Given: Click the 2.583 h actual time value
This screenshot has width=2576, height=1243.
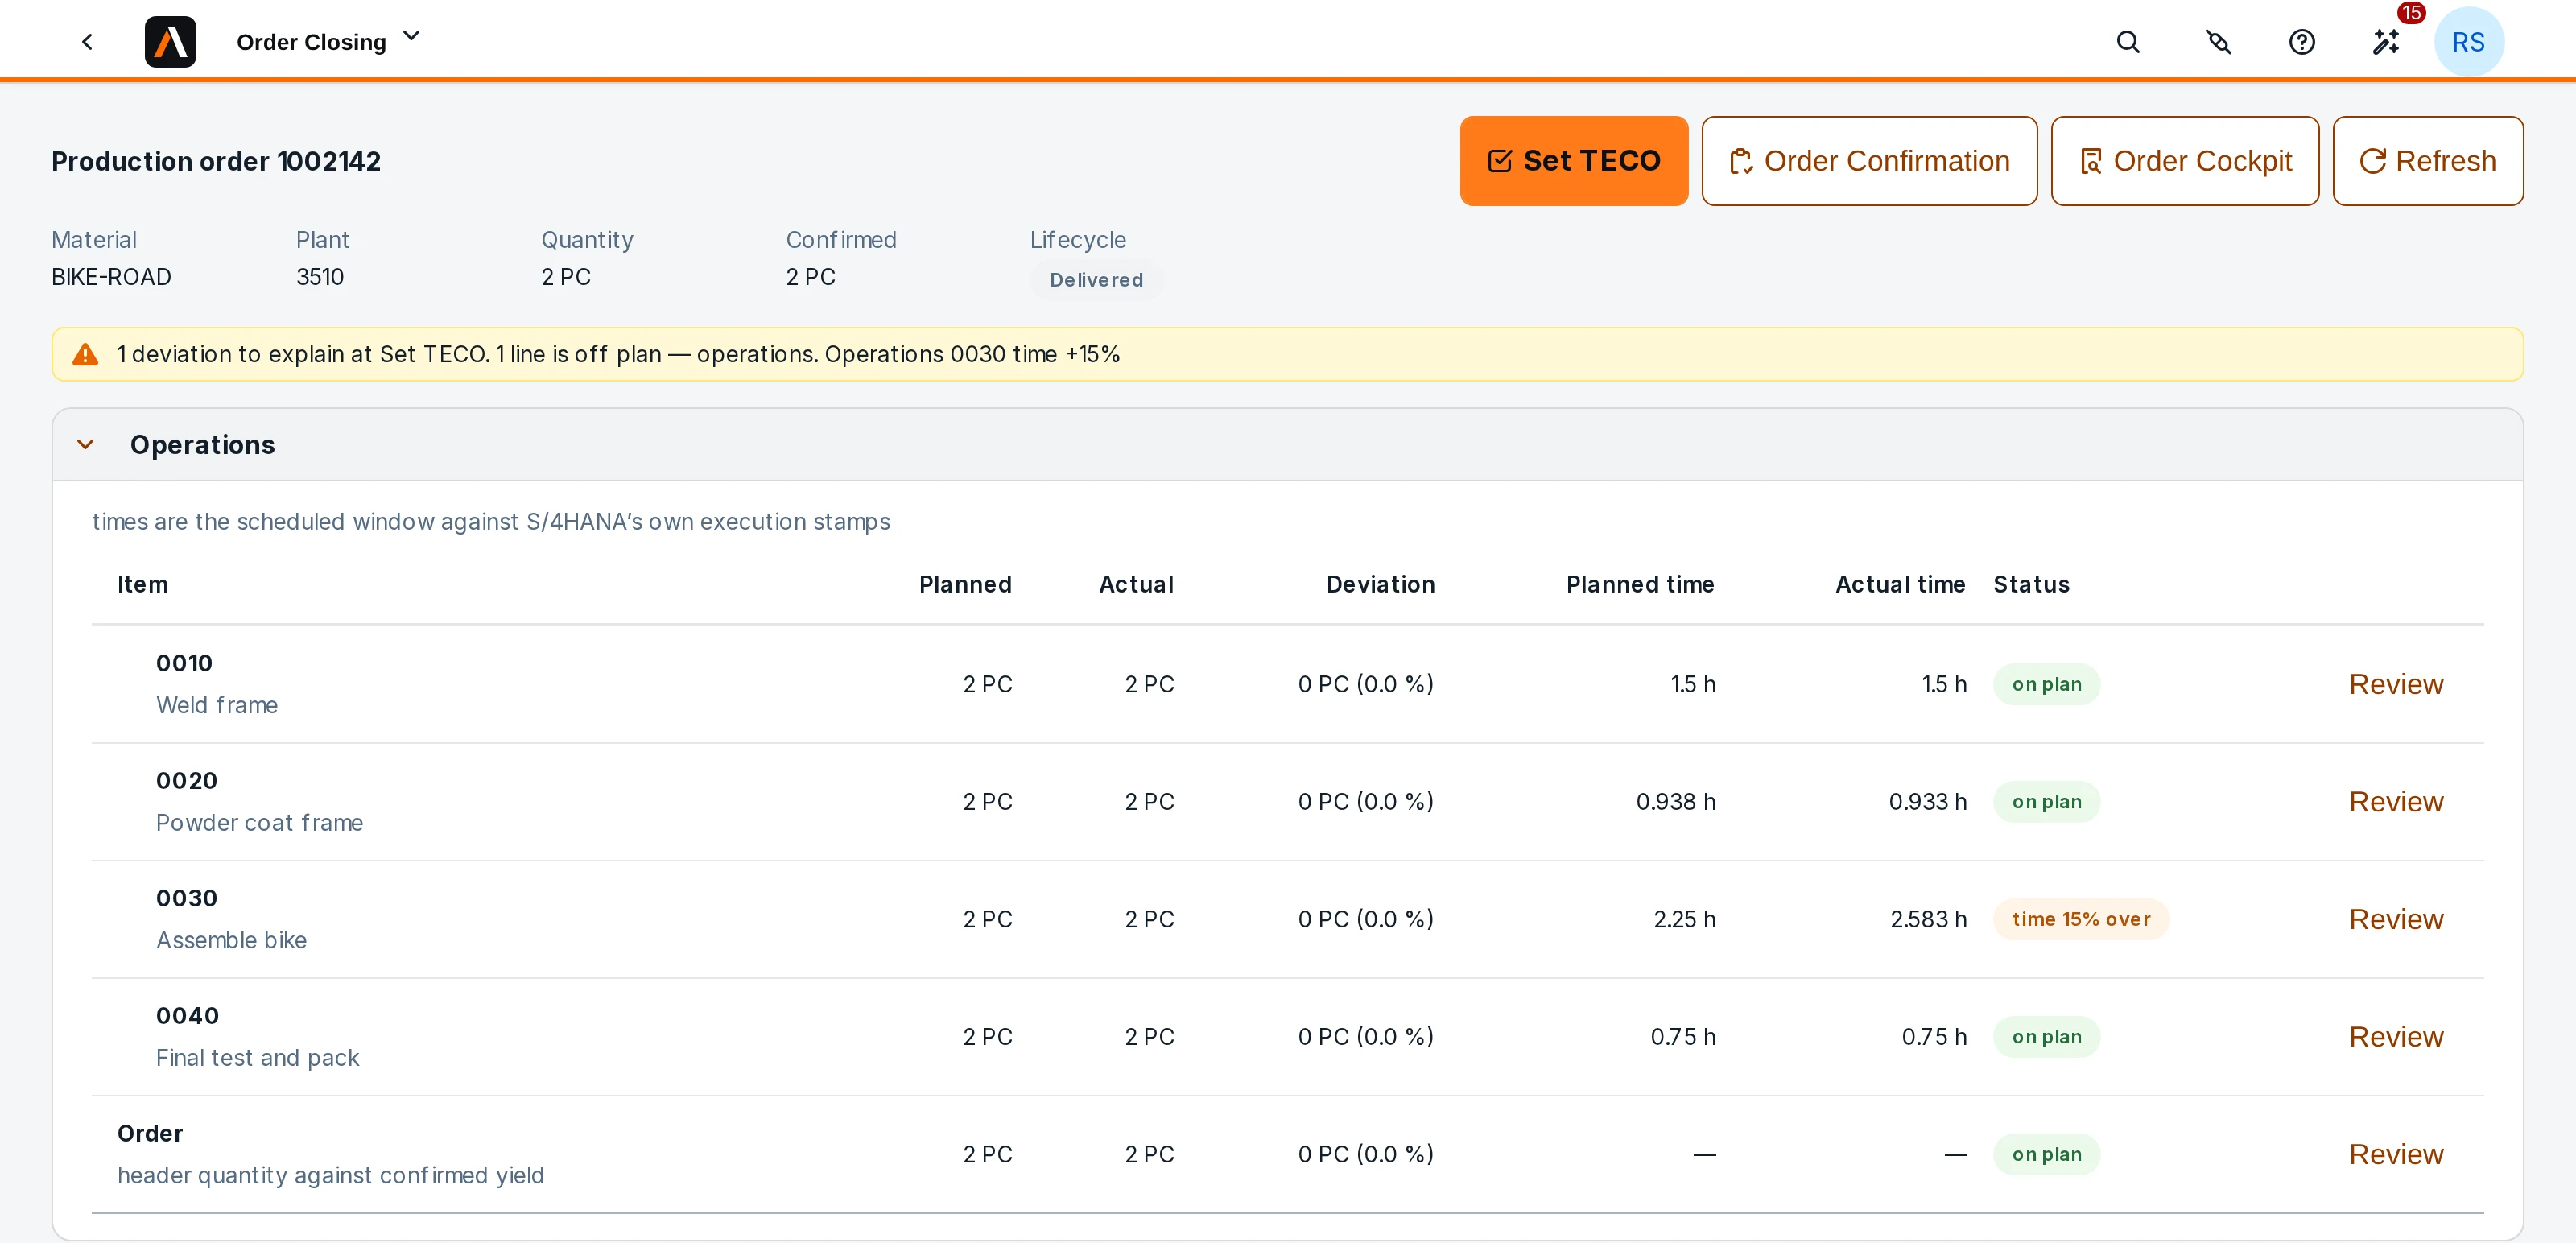Looking at the screenshot, I should pyautogui.click(x=1927, y=919).
